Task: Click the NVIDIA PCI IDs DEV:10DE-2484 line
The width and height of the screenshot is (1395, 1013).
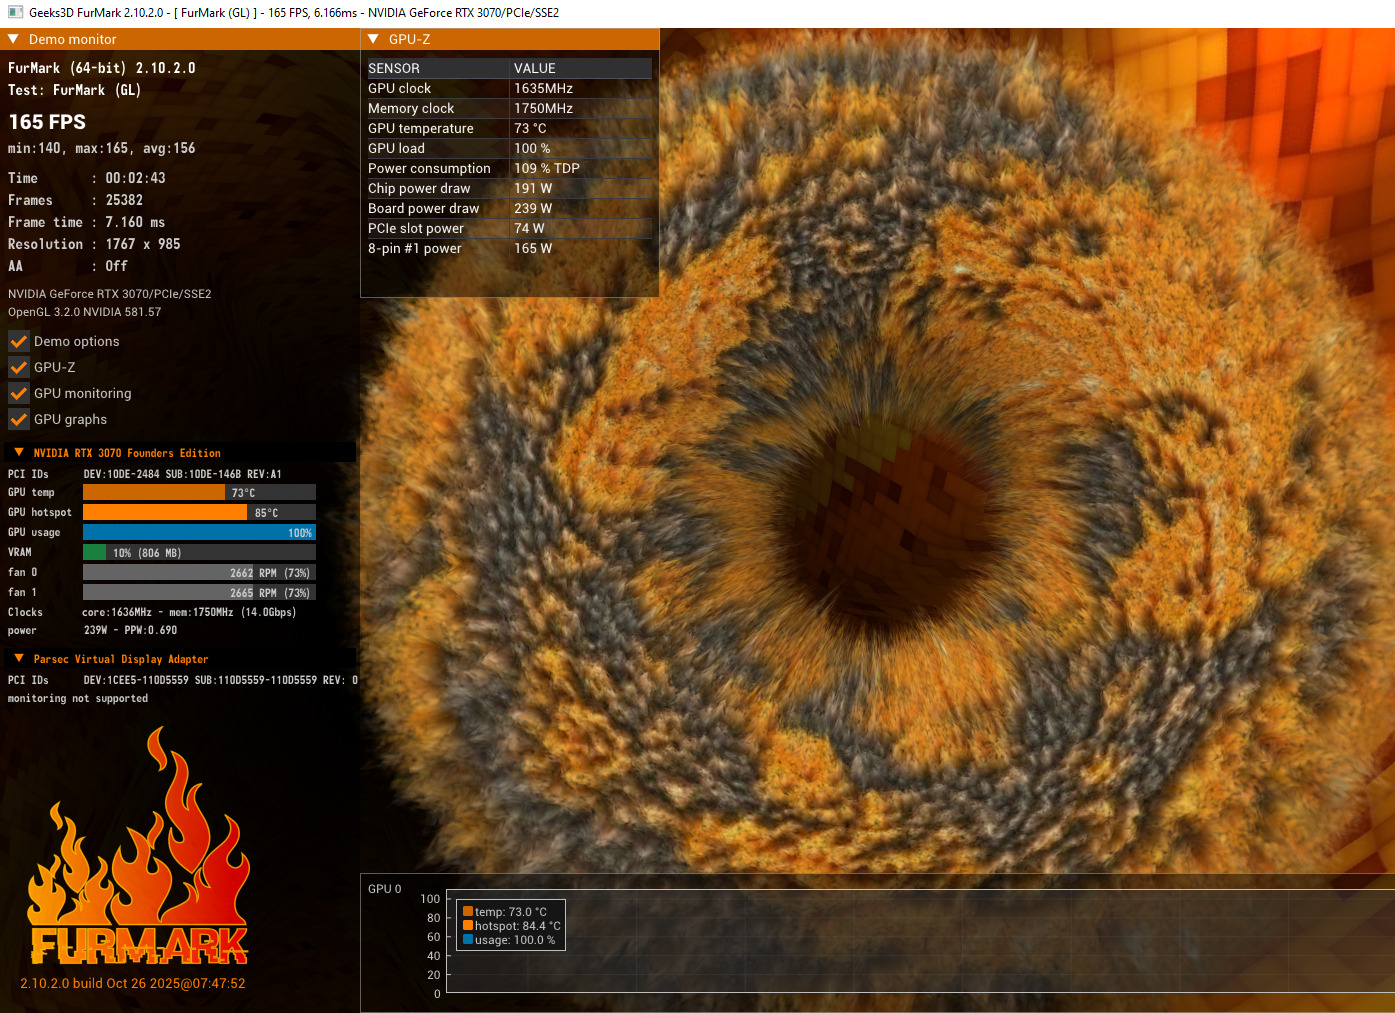Action: pyautogui.click(x=145, y=474)
